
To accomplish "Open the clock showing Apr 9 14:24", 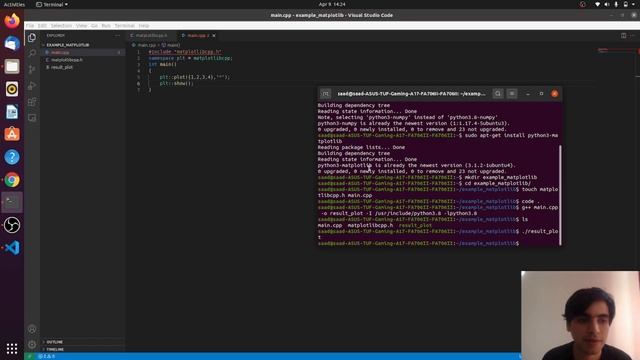I will (x=332, y=4).
